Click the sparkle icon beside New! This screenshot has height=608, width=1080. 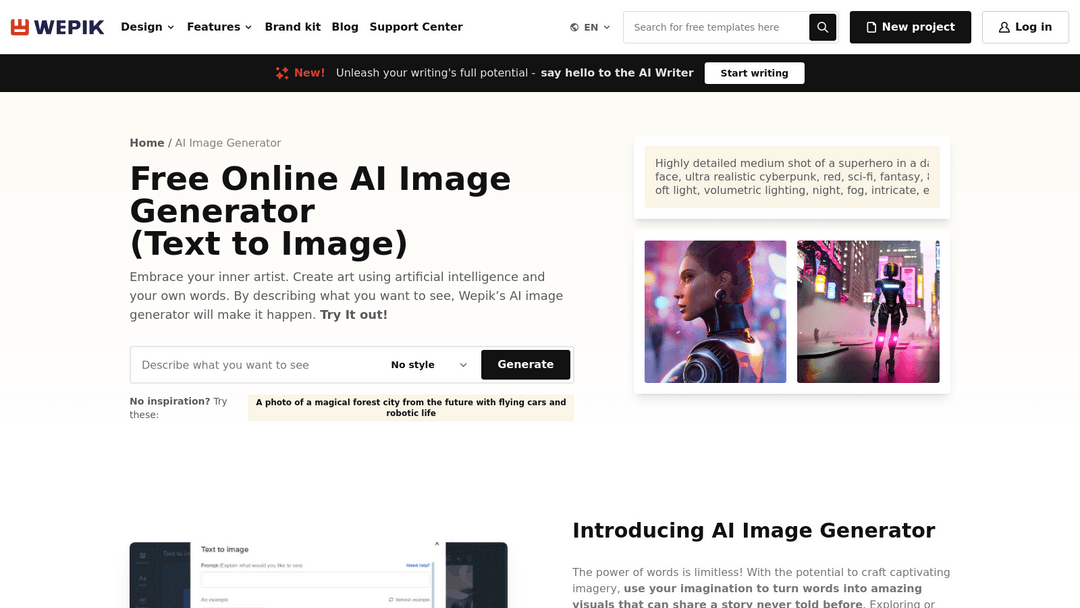click(282, 73)
